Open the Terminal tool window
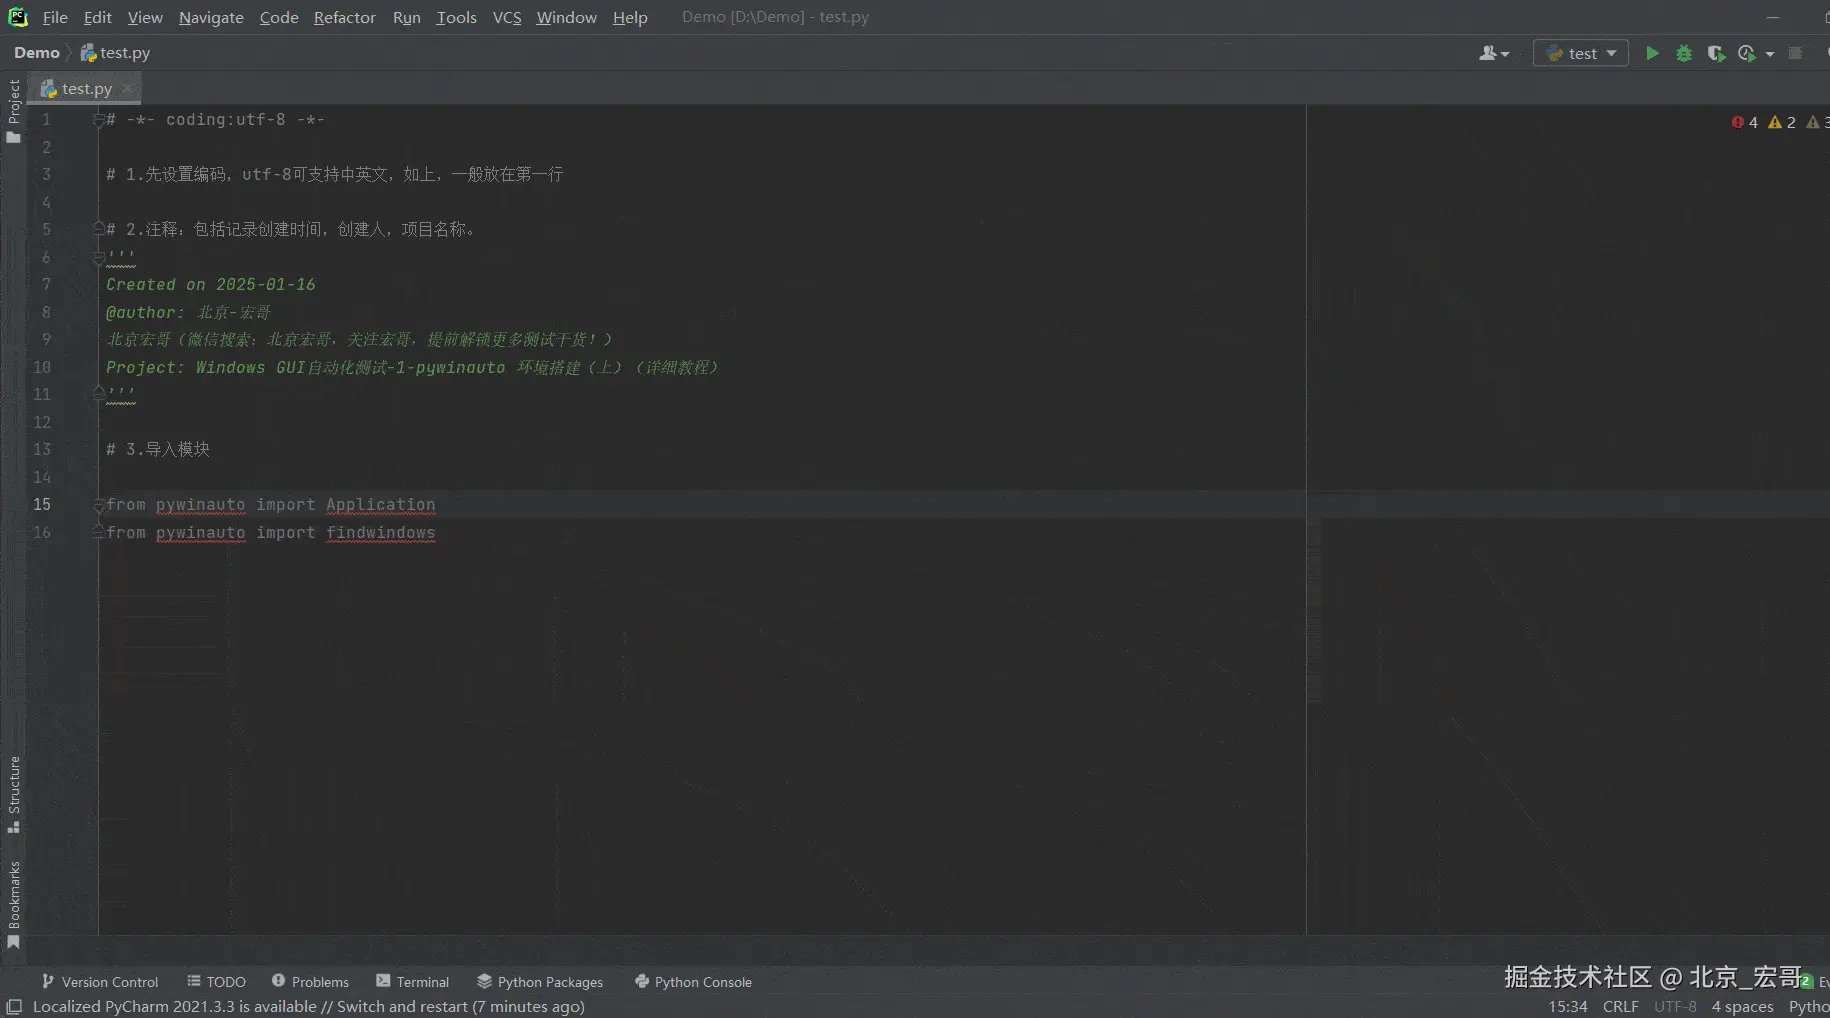1830x1018 pixels. coord(413,982)
